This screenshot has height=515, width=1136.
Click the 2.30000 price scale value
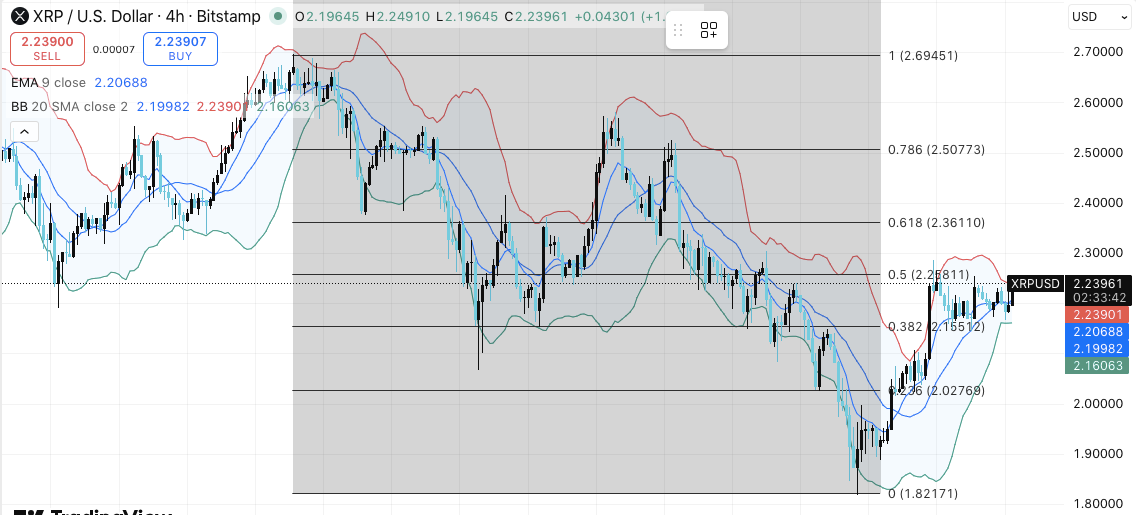pyautogui.click(x=1097, y=254)
